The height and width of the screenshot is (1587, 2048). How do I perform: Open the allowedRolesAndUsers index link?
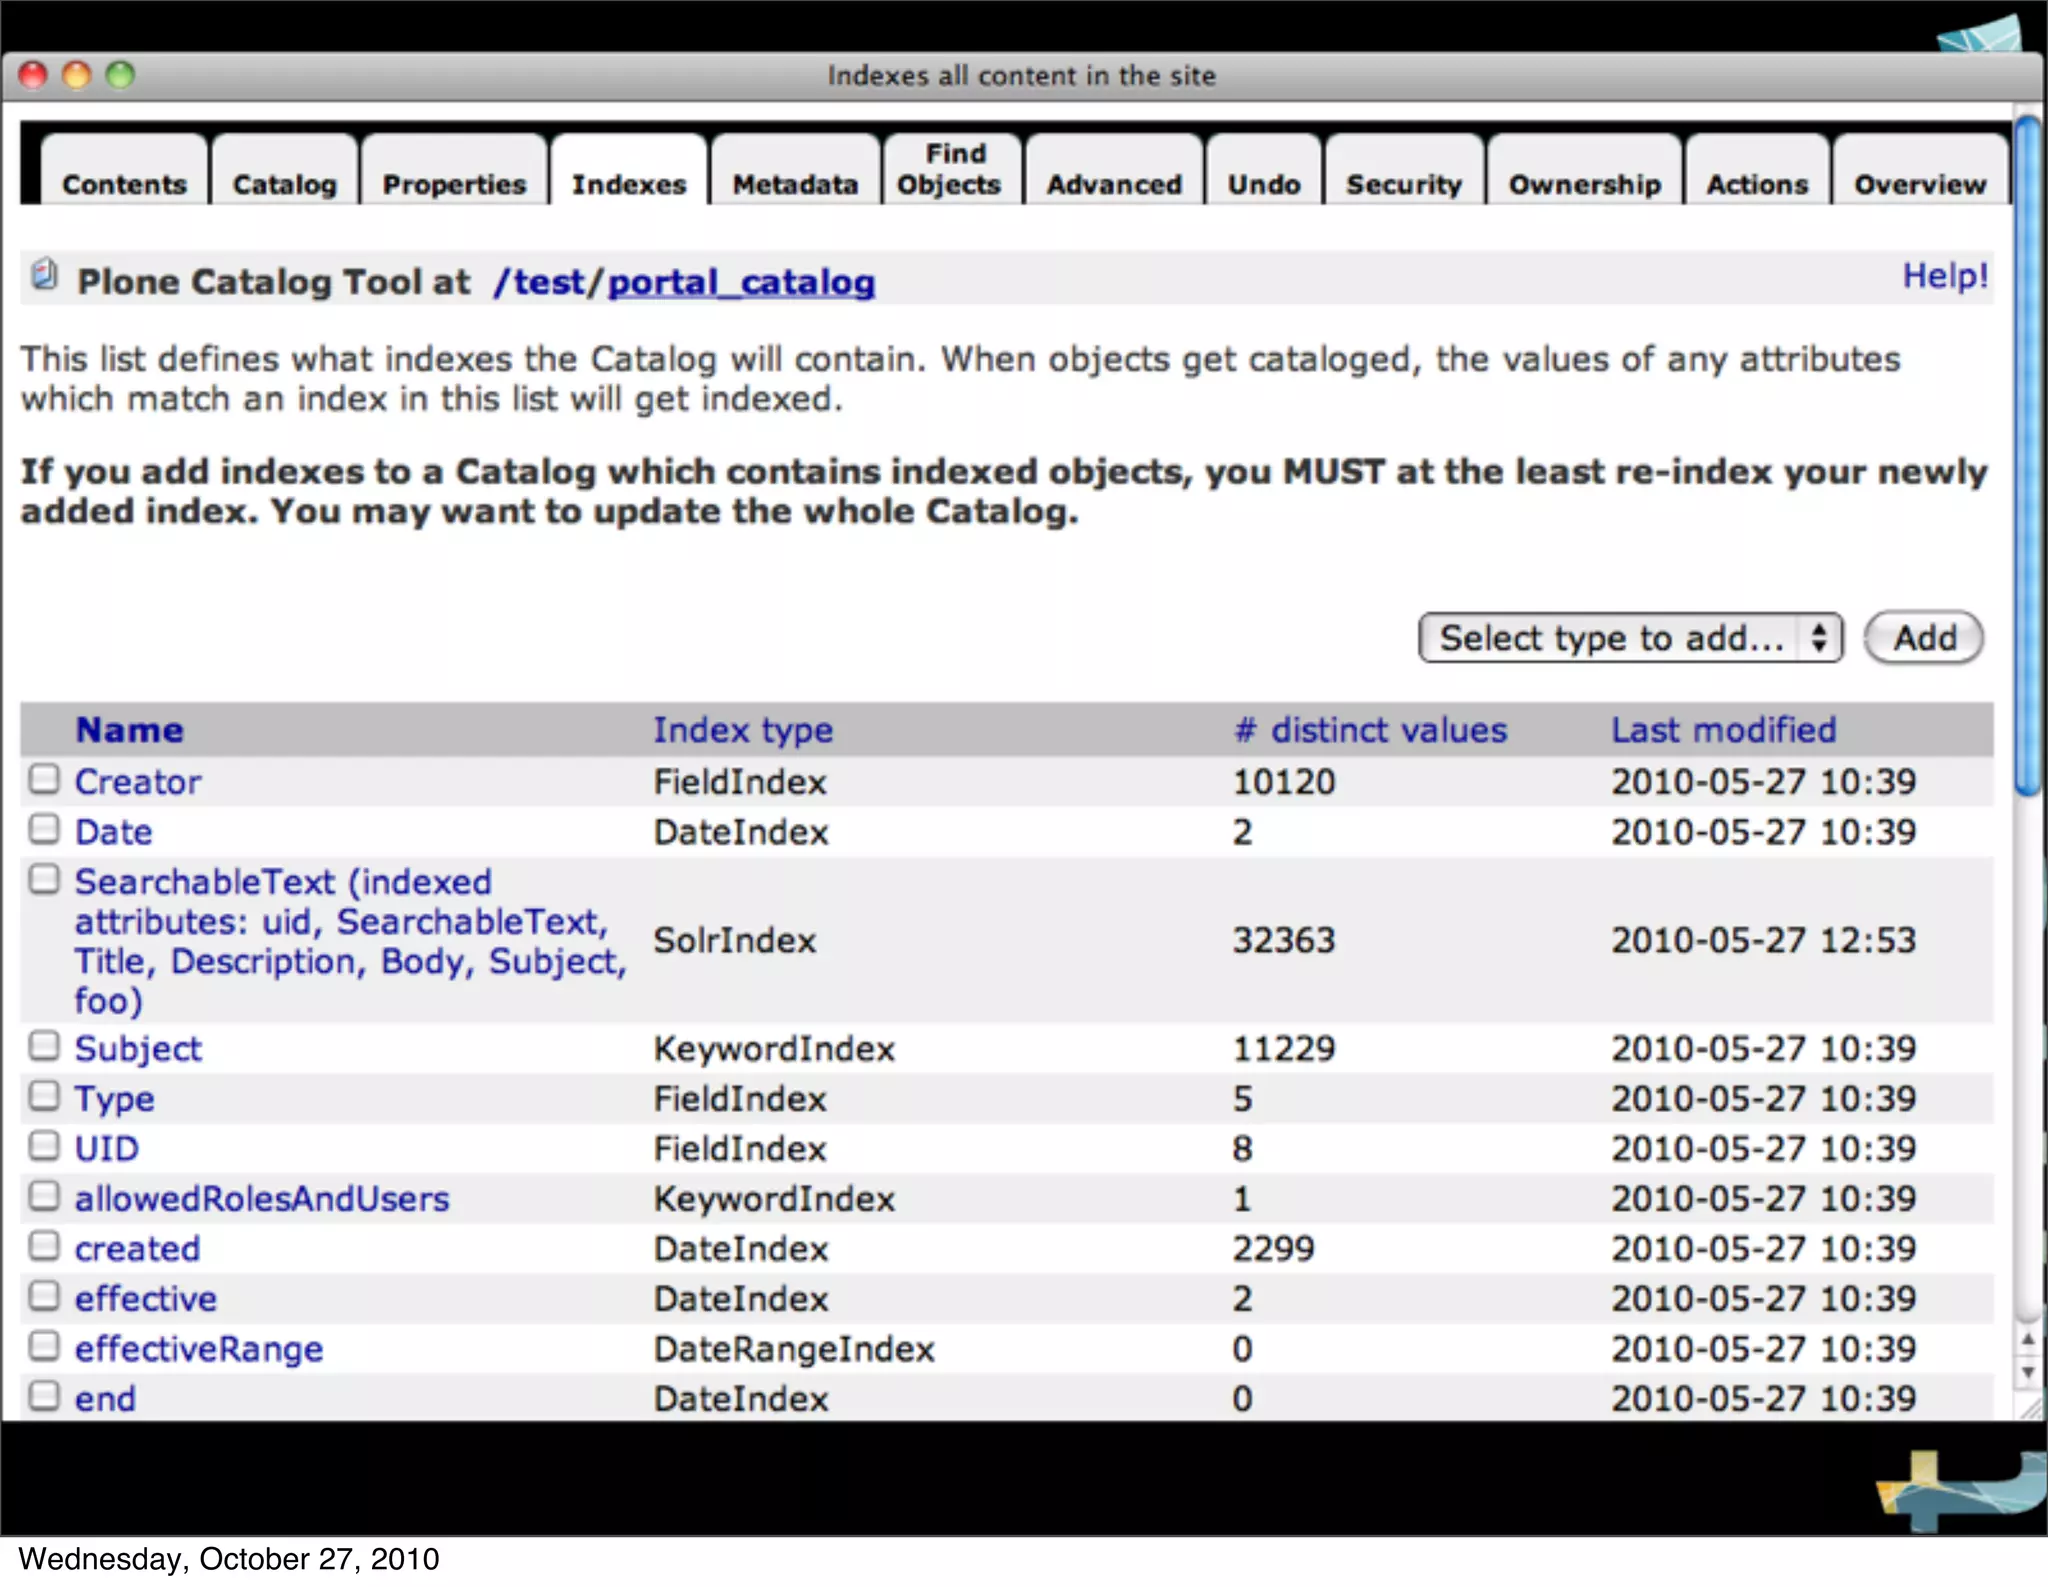pos(262,1198)
